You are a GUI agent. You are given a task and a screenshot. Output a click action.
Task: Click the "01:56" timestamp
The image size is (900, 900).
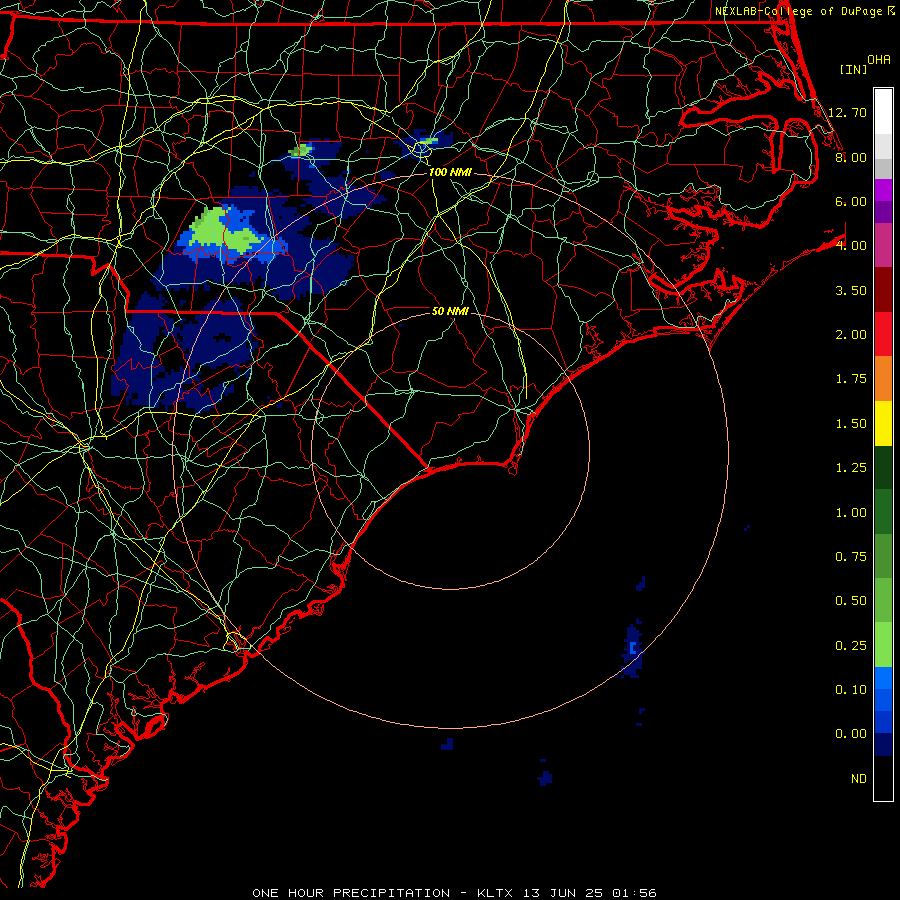(x=634, y=893)
